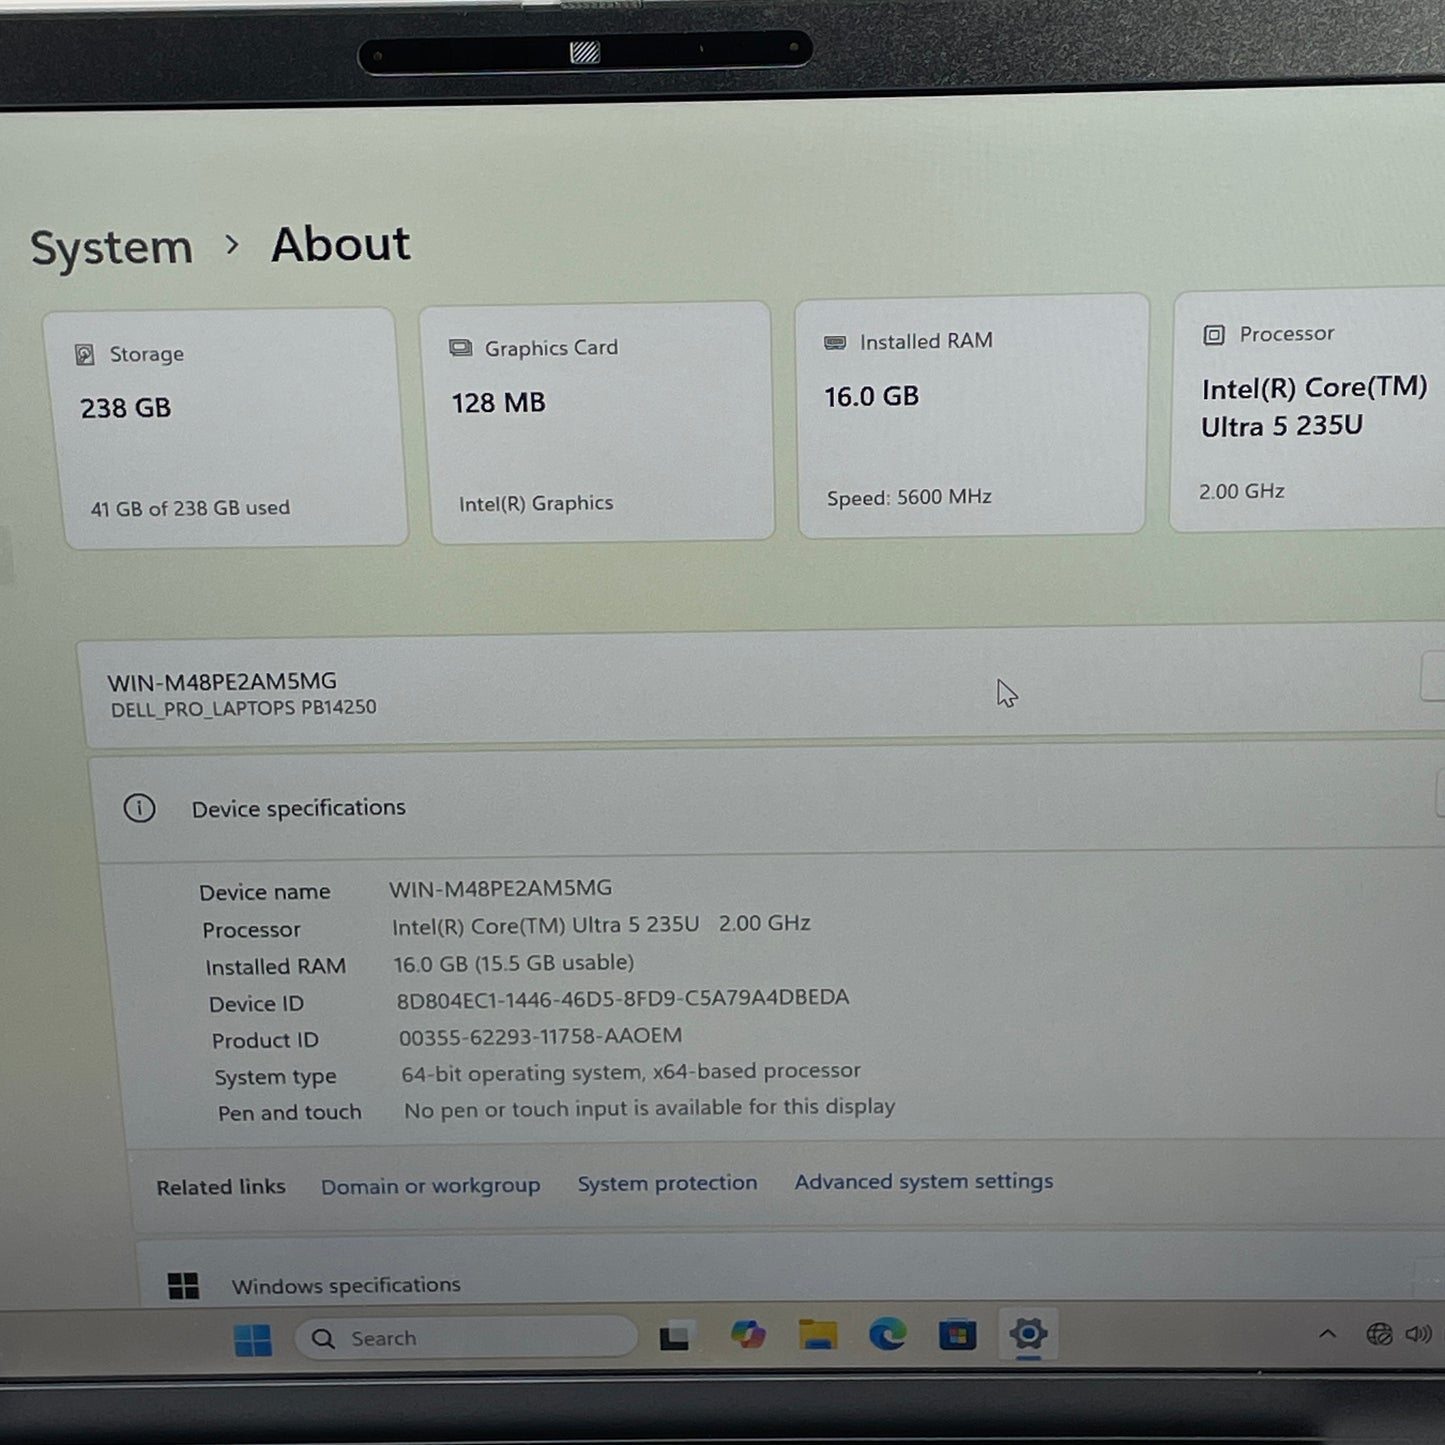The image size is (1445, 1445).
Task: Open Microsoft Store from the taskbar
Action: (957, 1335)
